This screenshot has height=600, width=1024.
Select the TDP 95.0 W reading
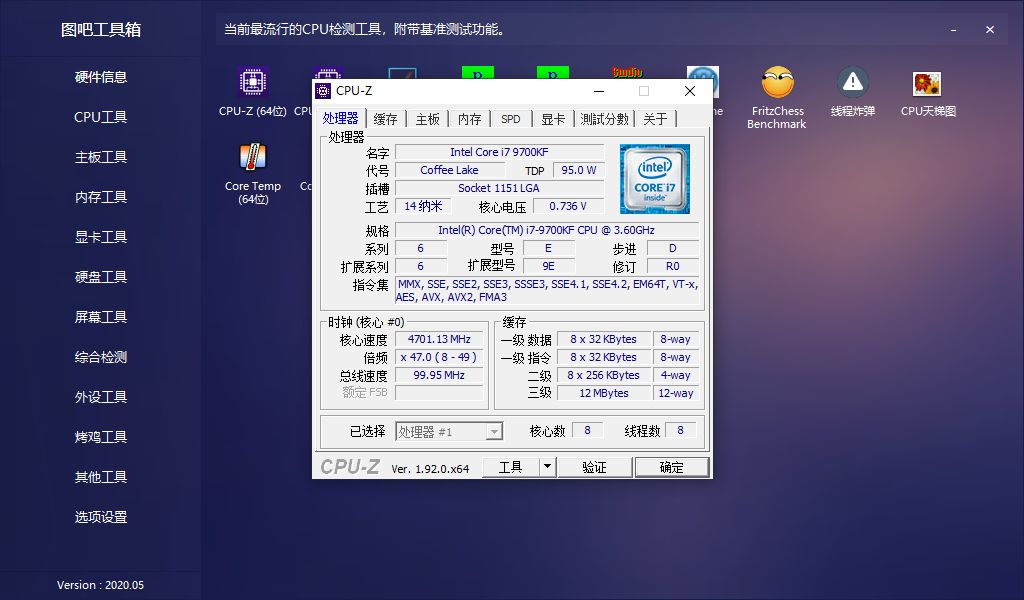pyautogui.click(x=578, y=169)
